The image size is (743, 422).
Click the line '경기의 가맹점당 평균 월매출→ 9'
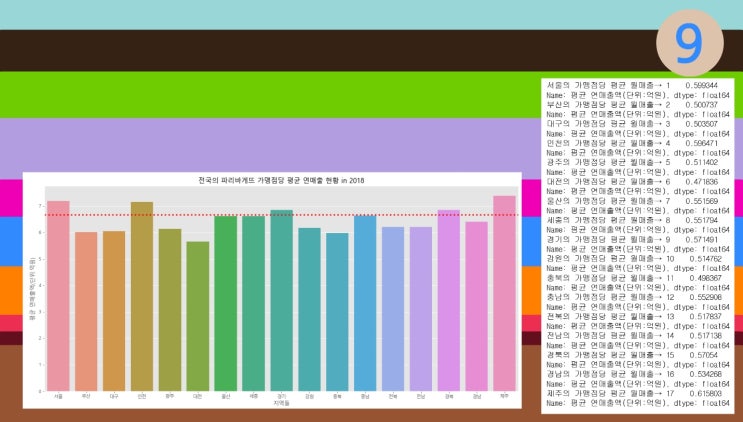pyautogui.click(x=608, y=240)
